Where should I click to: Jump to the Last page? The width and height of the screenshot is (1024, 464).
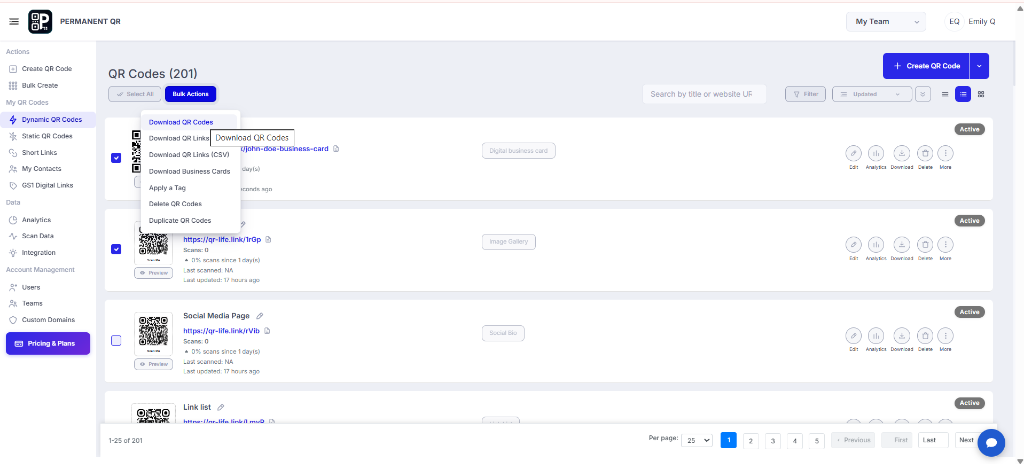933,440
